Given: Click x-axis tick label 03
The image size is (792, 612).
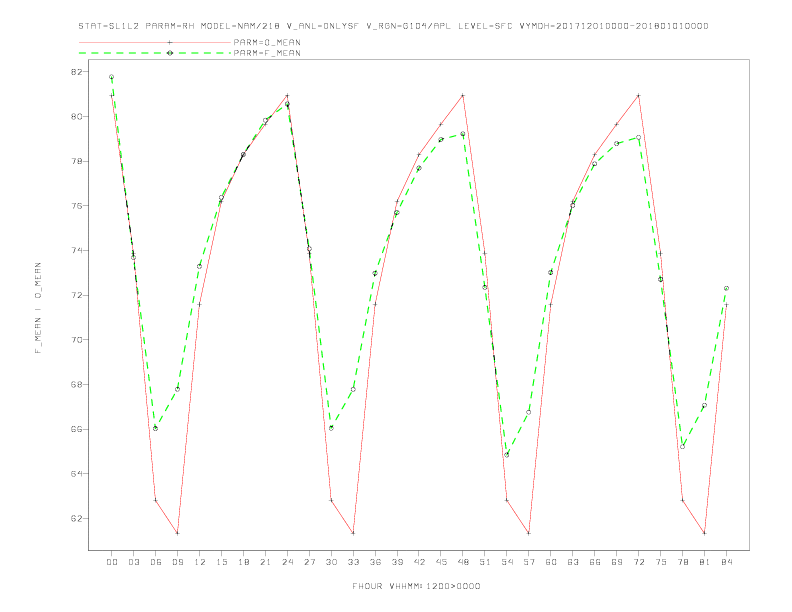Looking at the screenshot, I should (133, 562).
